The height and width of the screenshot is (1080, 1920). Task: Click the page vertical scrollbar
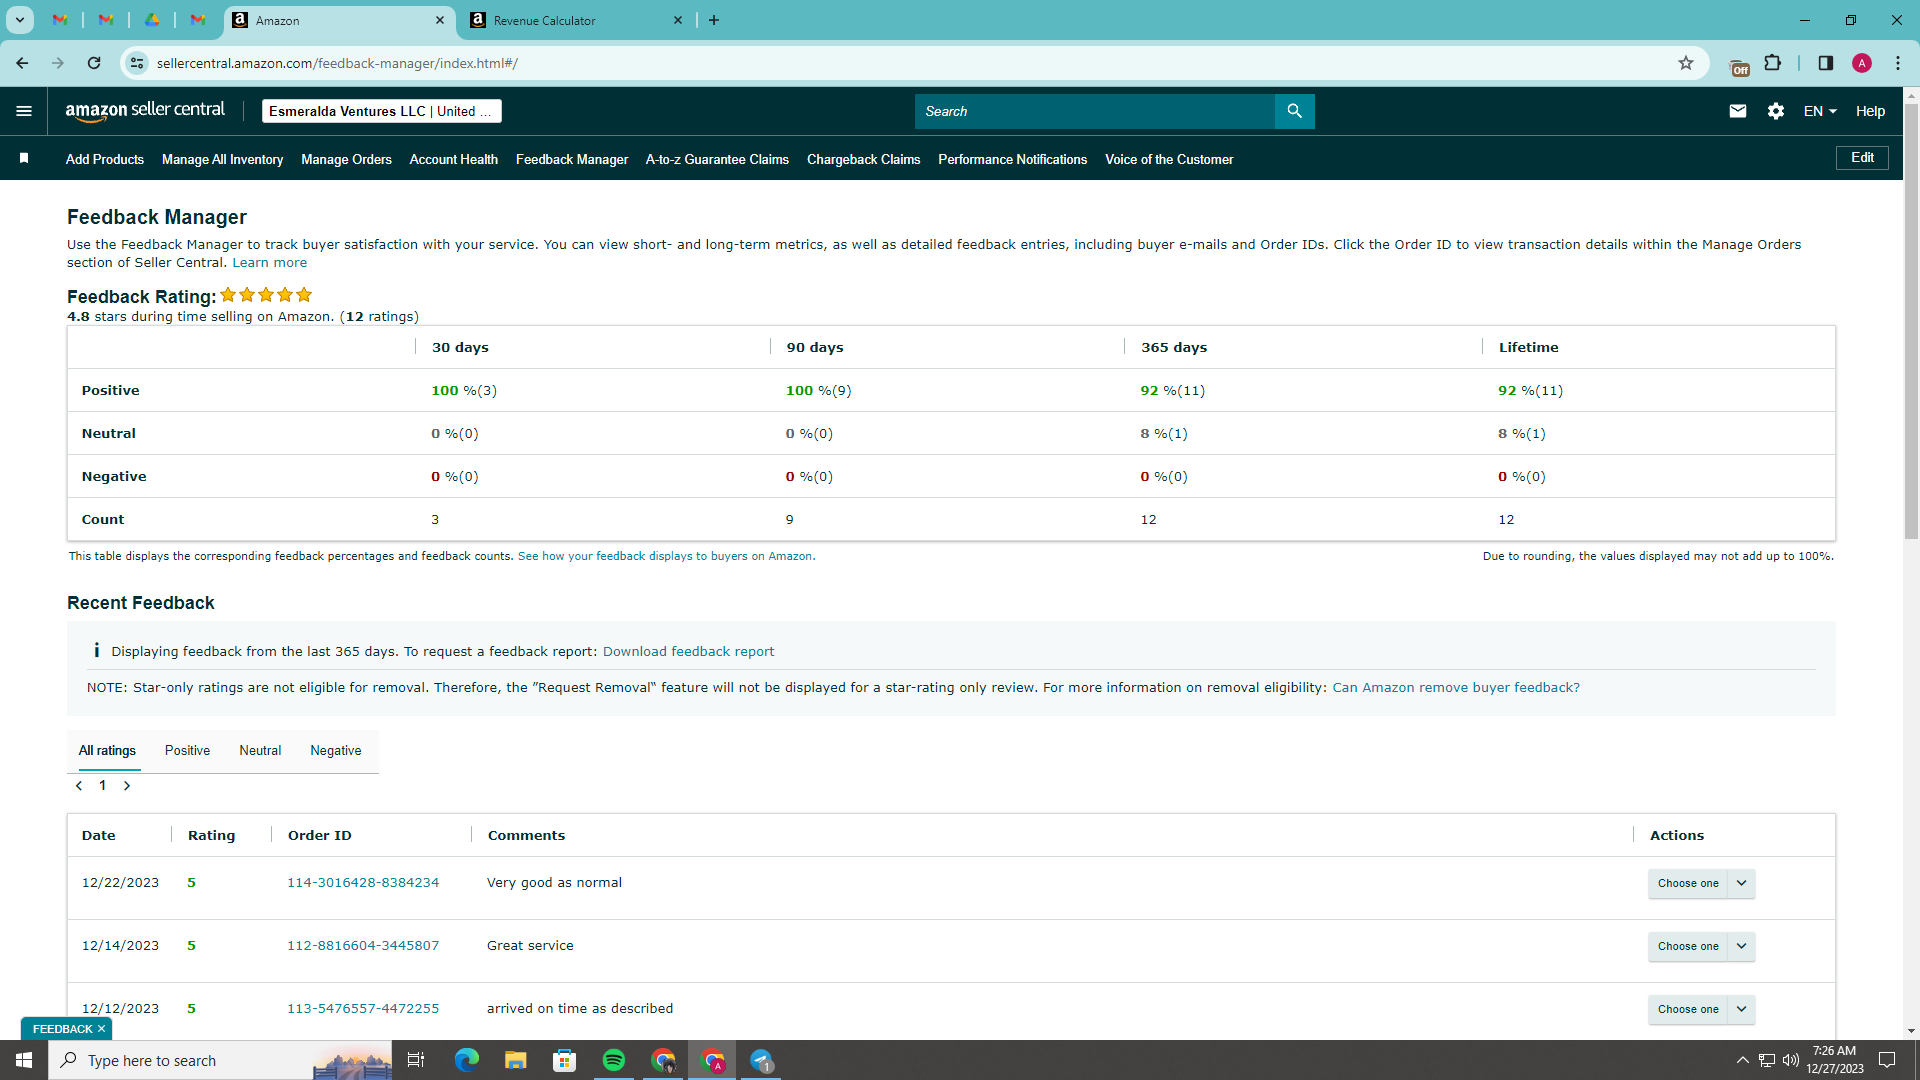click(x=1911, y=320)
